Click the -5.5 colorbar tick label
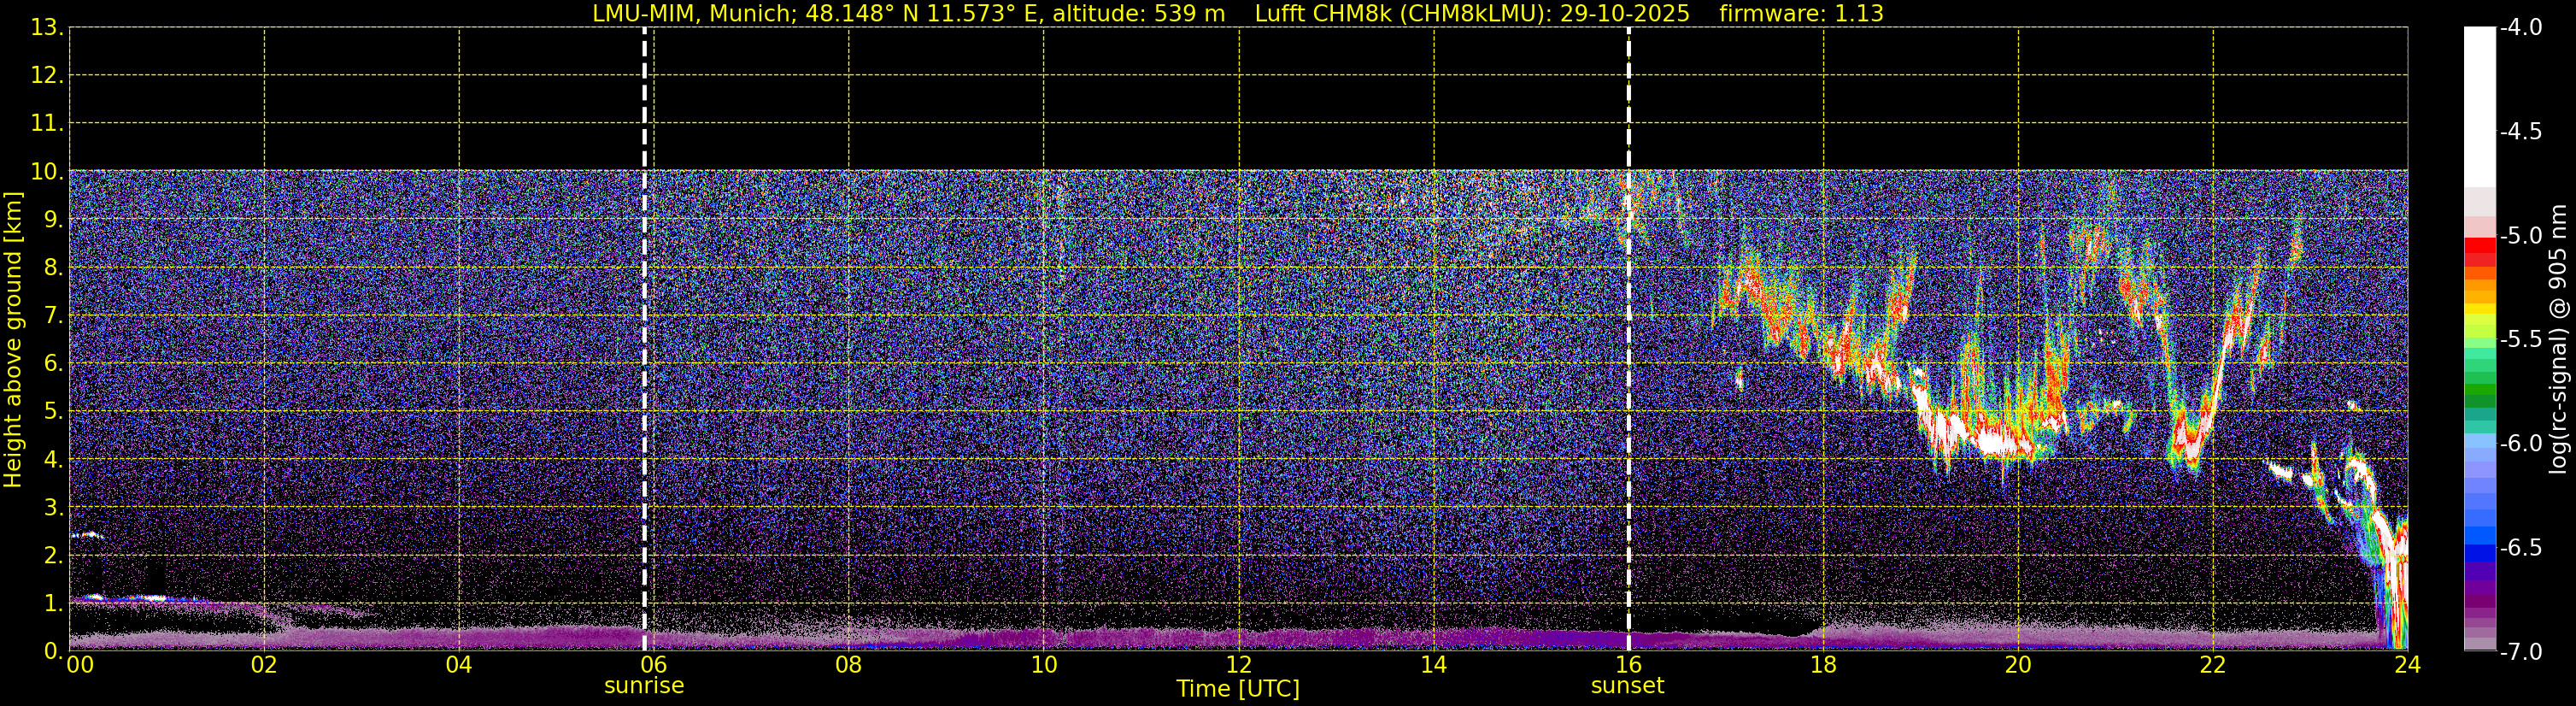 [2522, 340]
